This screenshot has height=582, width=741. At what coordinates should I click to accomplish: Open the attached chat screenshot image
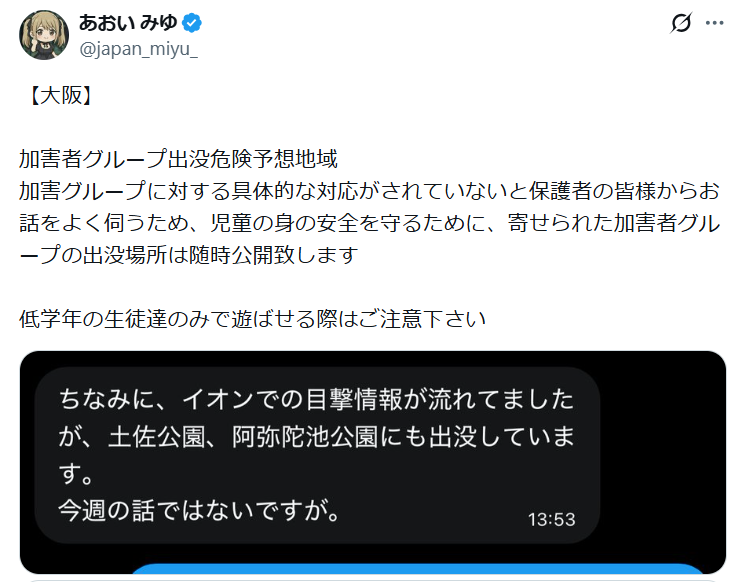pos(373,462)
